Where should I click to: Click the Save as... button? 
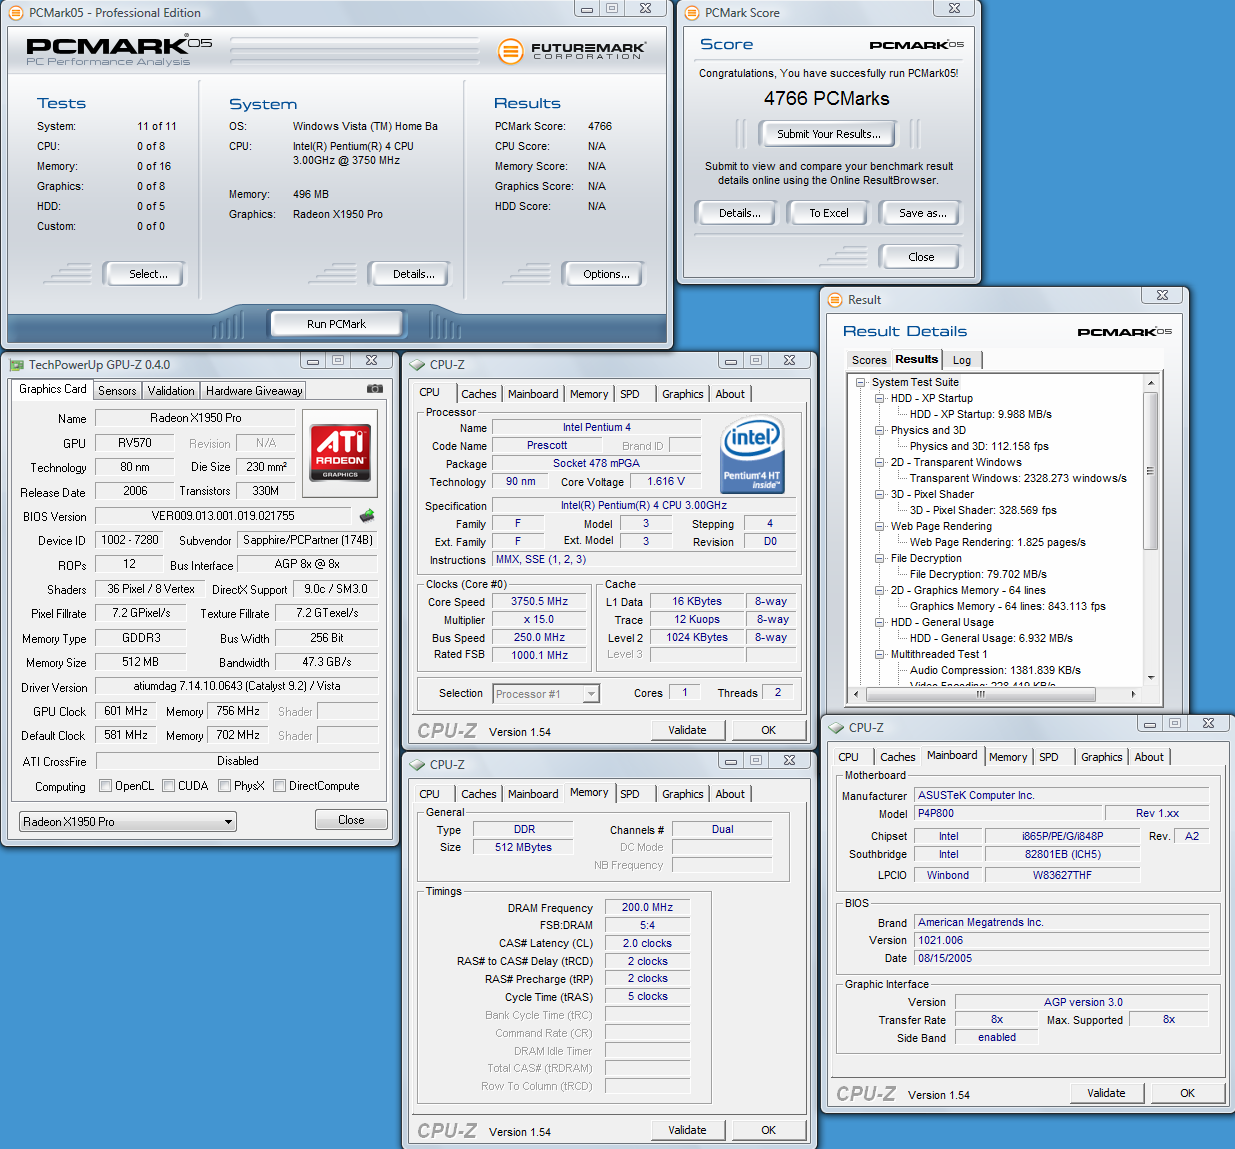(922, 213)
